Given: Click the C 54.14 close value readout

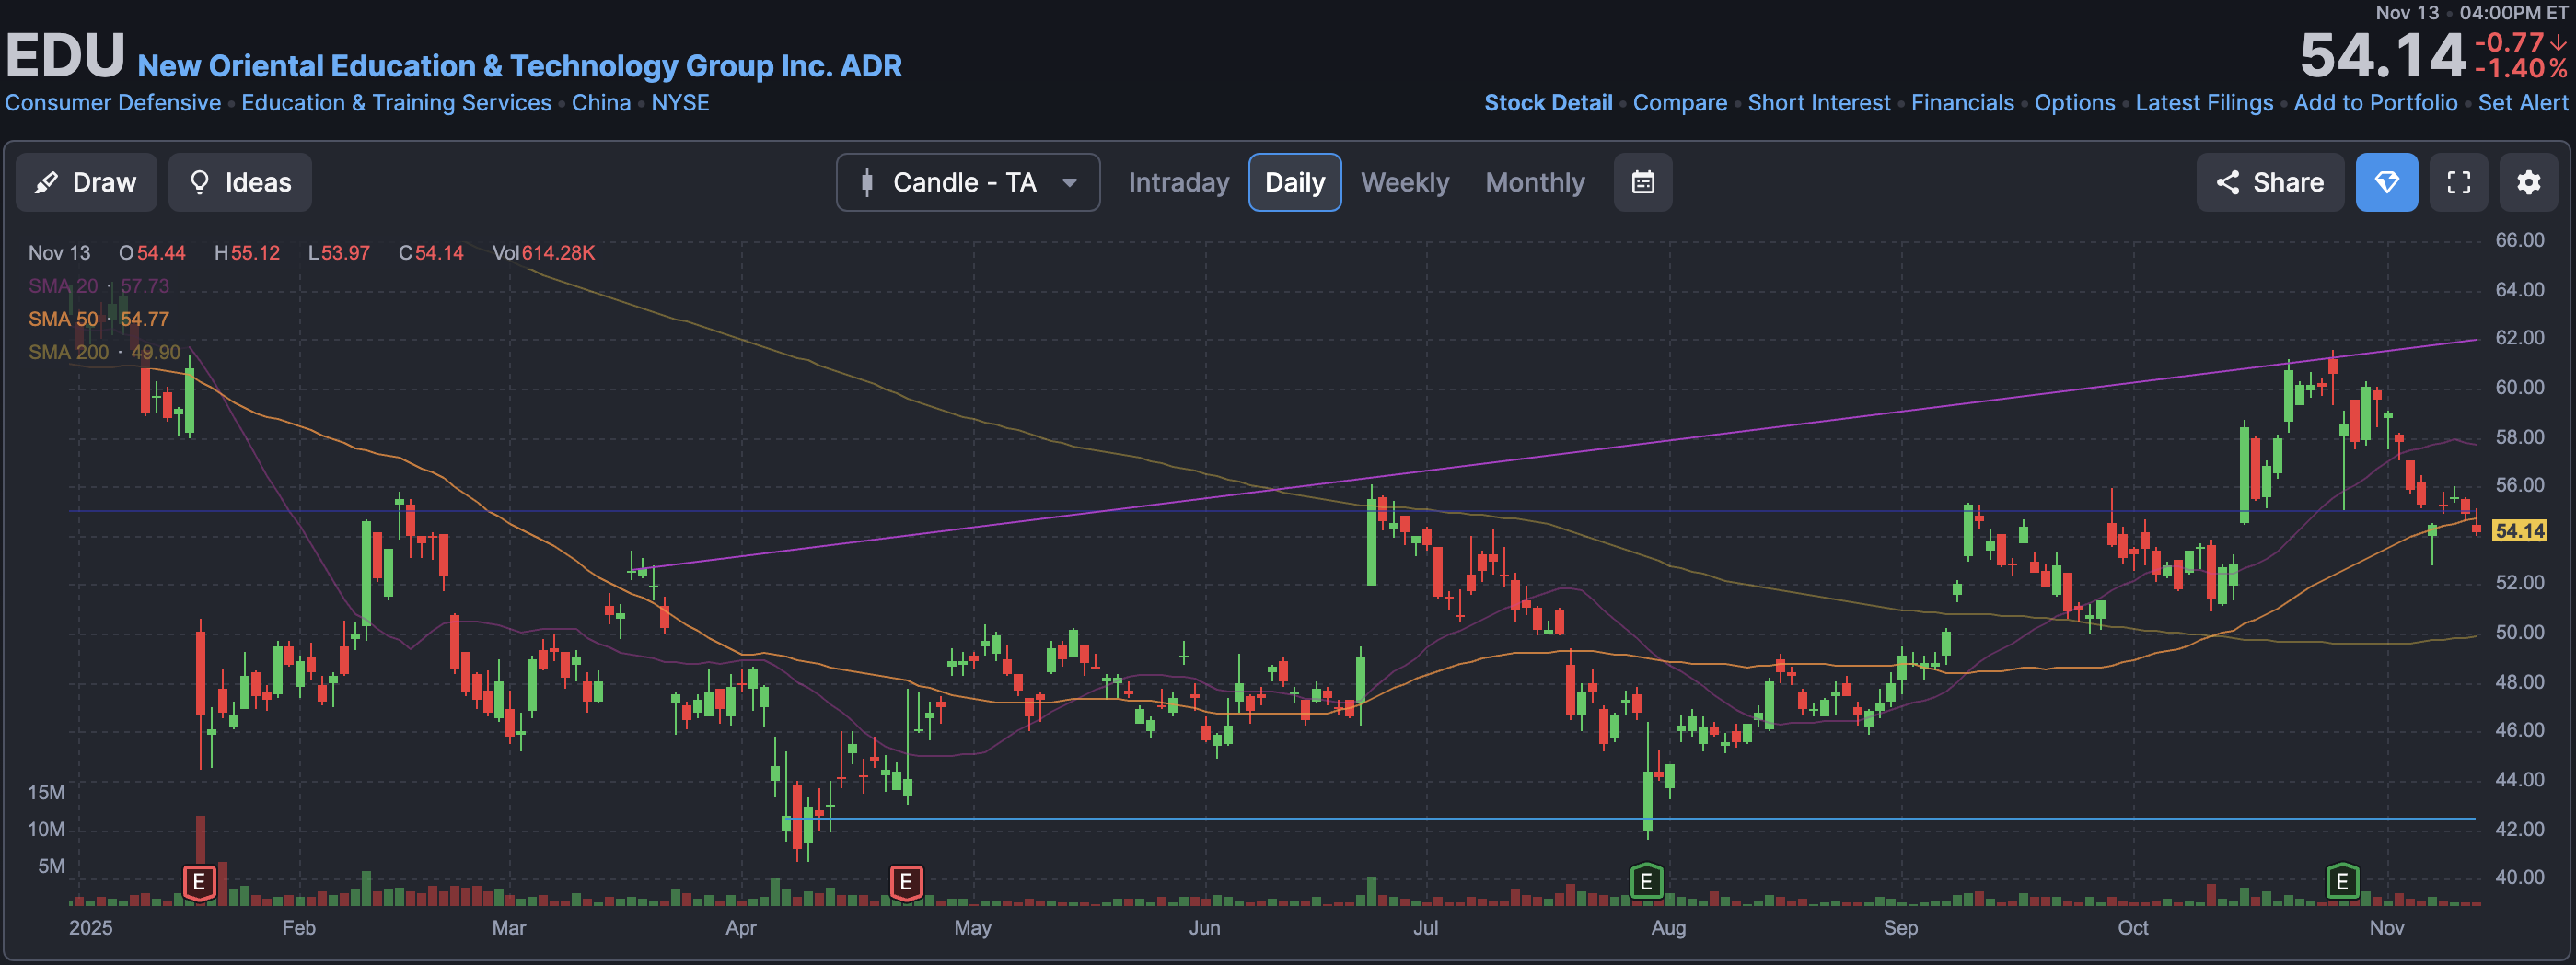Looking at the screenshot, I should [431, 253].
